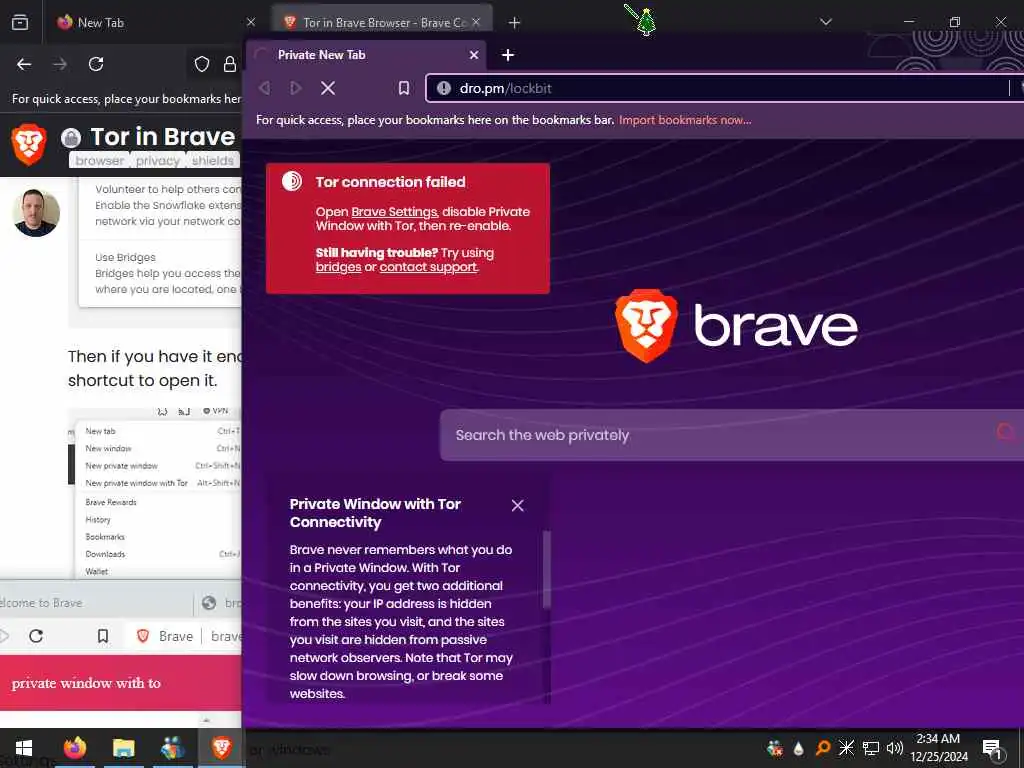Open Firefox View icon
This screenshot has width=1024, height=768.
click(20, 22)
